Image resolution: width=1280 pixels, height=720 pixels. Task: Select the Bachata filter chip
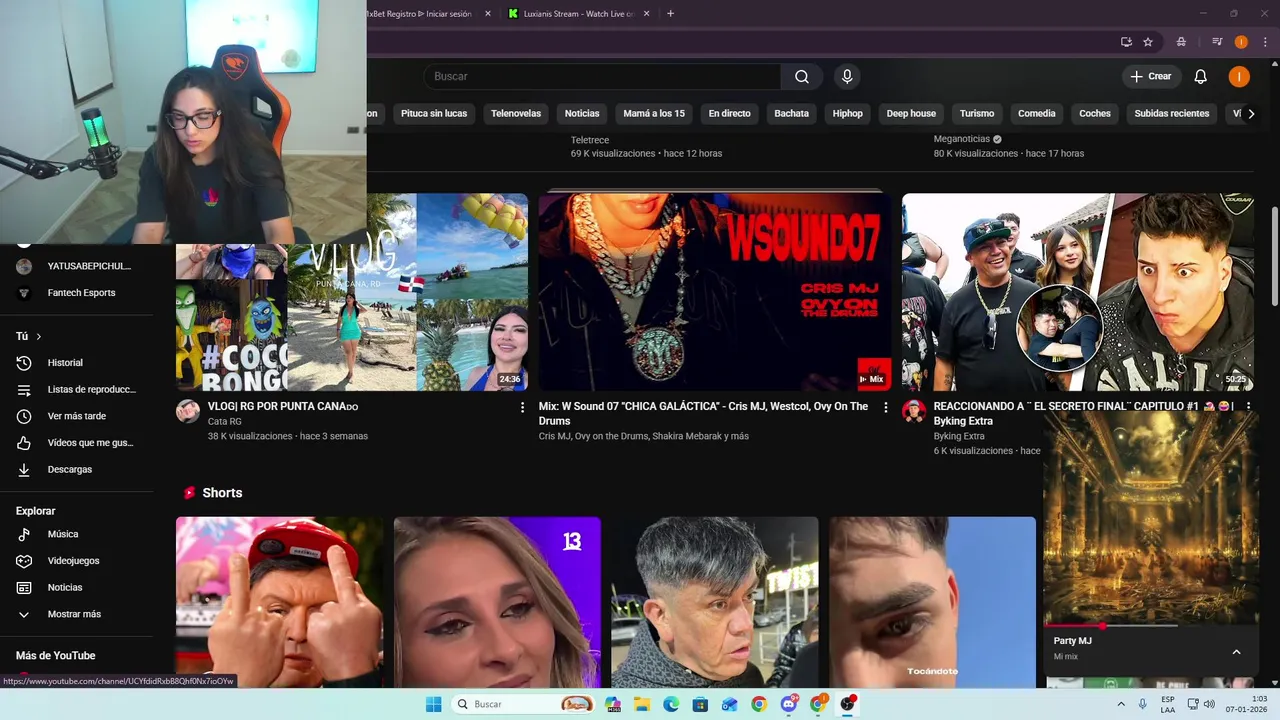[791, 114]
